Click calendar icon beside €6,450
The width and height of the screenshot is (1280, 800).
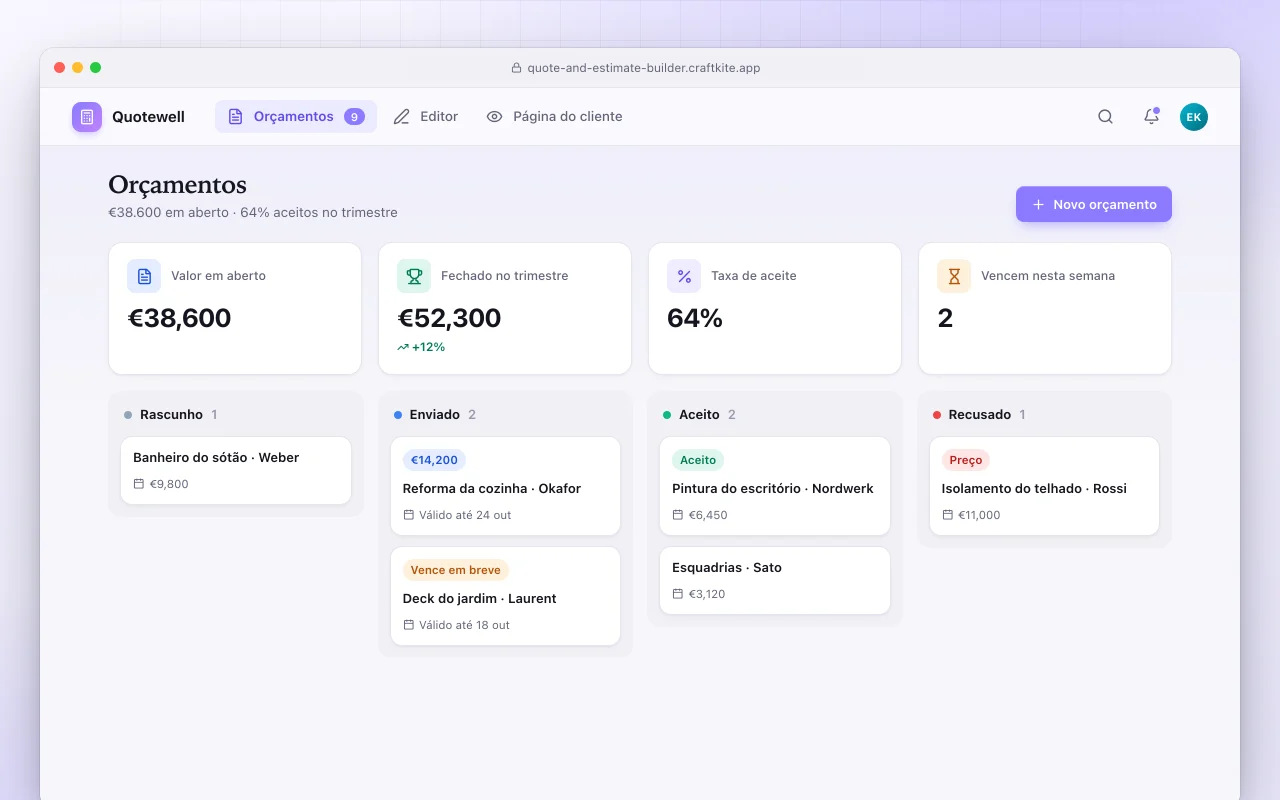point(678,515)
